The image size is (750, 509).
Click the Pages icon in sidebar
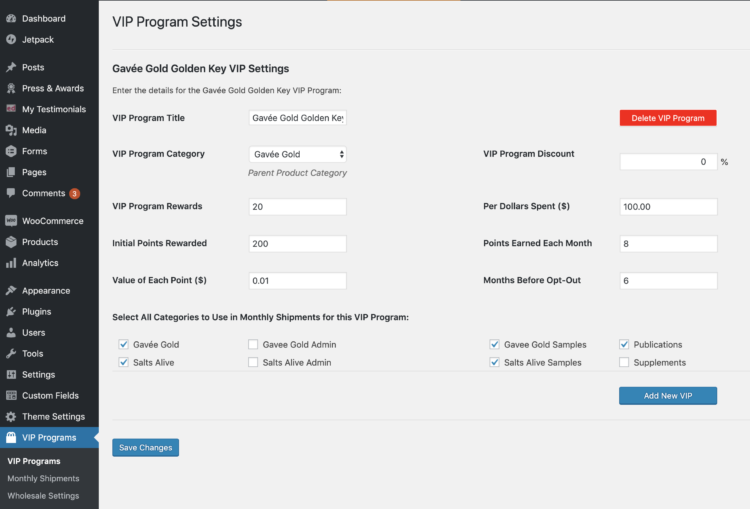tap(11, 172)
